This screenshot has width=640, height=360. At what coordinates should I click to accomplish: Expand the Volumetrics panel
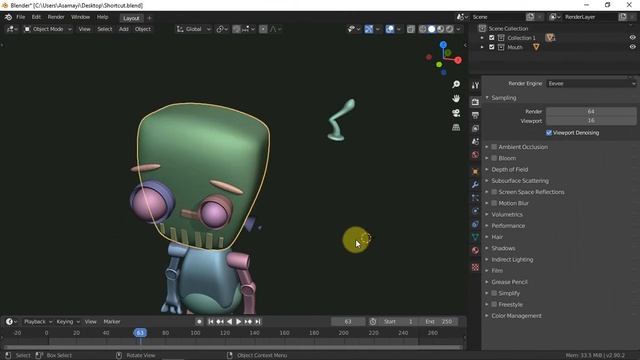(x=507, y=214)
